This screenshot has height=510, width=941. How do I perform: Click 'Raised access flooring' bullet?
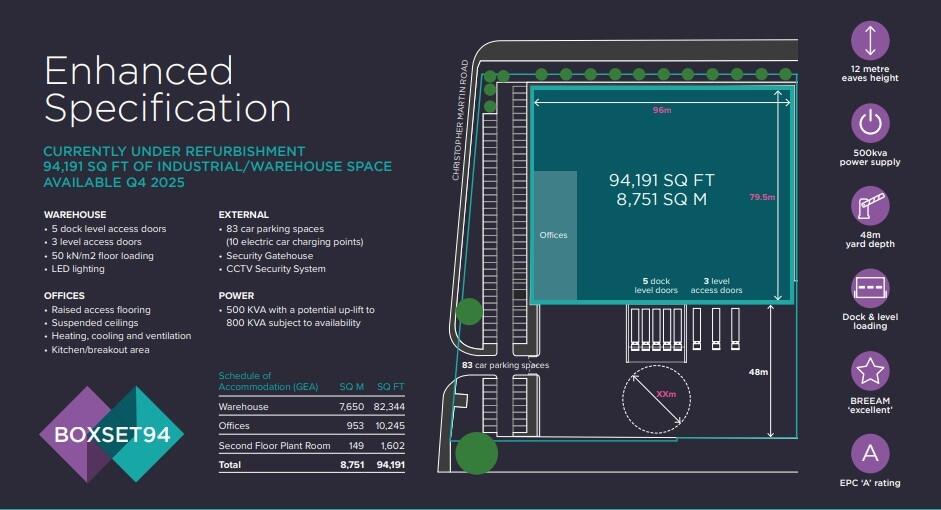pyautogui.click(x=97, y=310)
